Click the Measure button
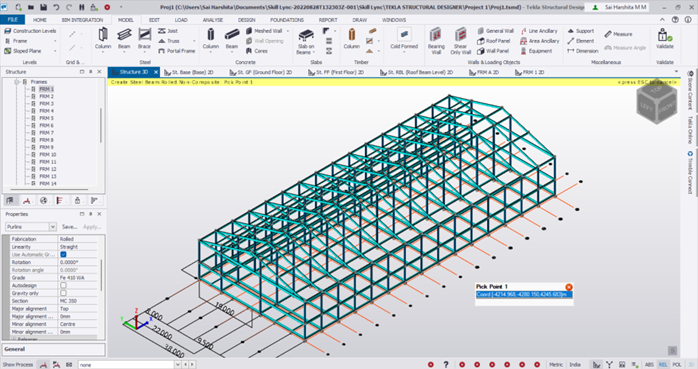 tap(618, 34)
